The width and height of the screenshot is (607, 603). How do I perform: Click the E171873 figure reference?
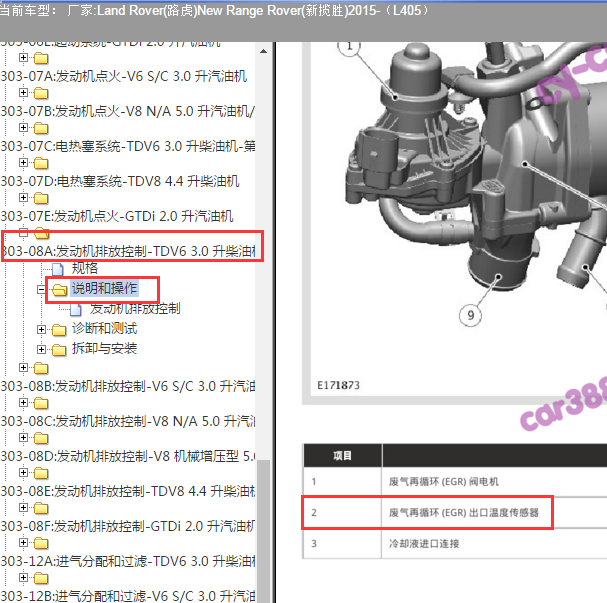(x=338, y=385)
